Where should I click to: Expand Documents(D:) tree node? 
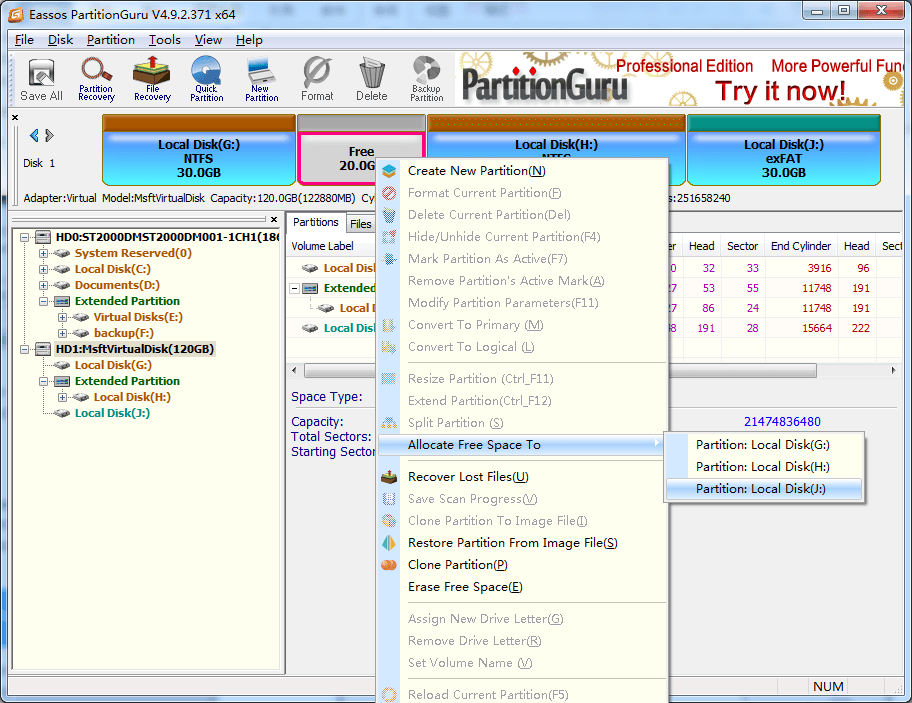pyautogui.click(x=43, y=286)
